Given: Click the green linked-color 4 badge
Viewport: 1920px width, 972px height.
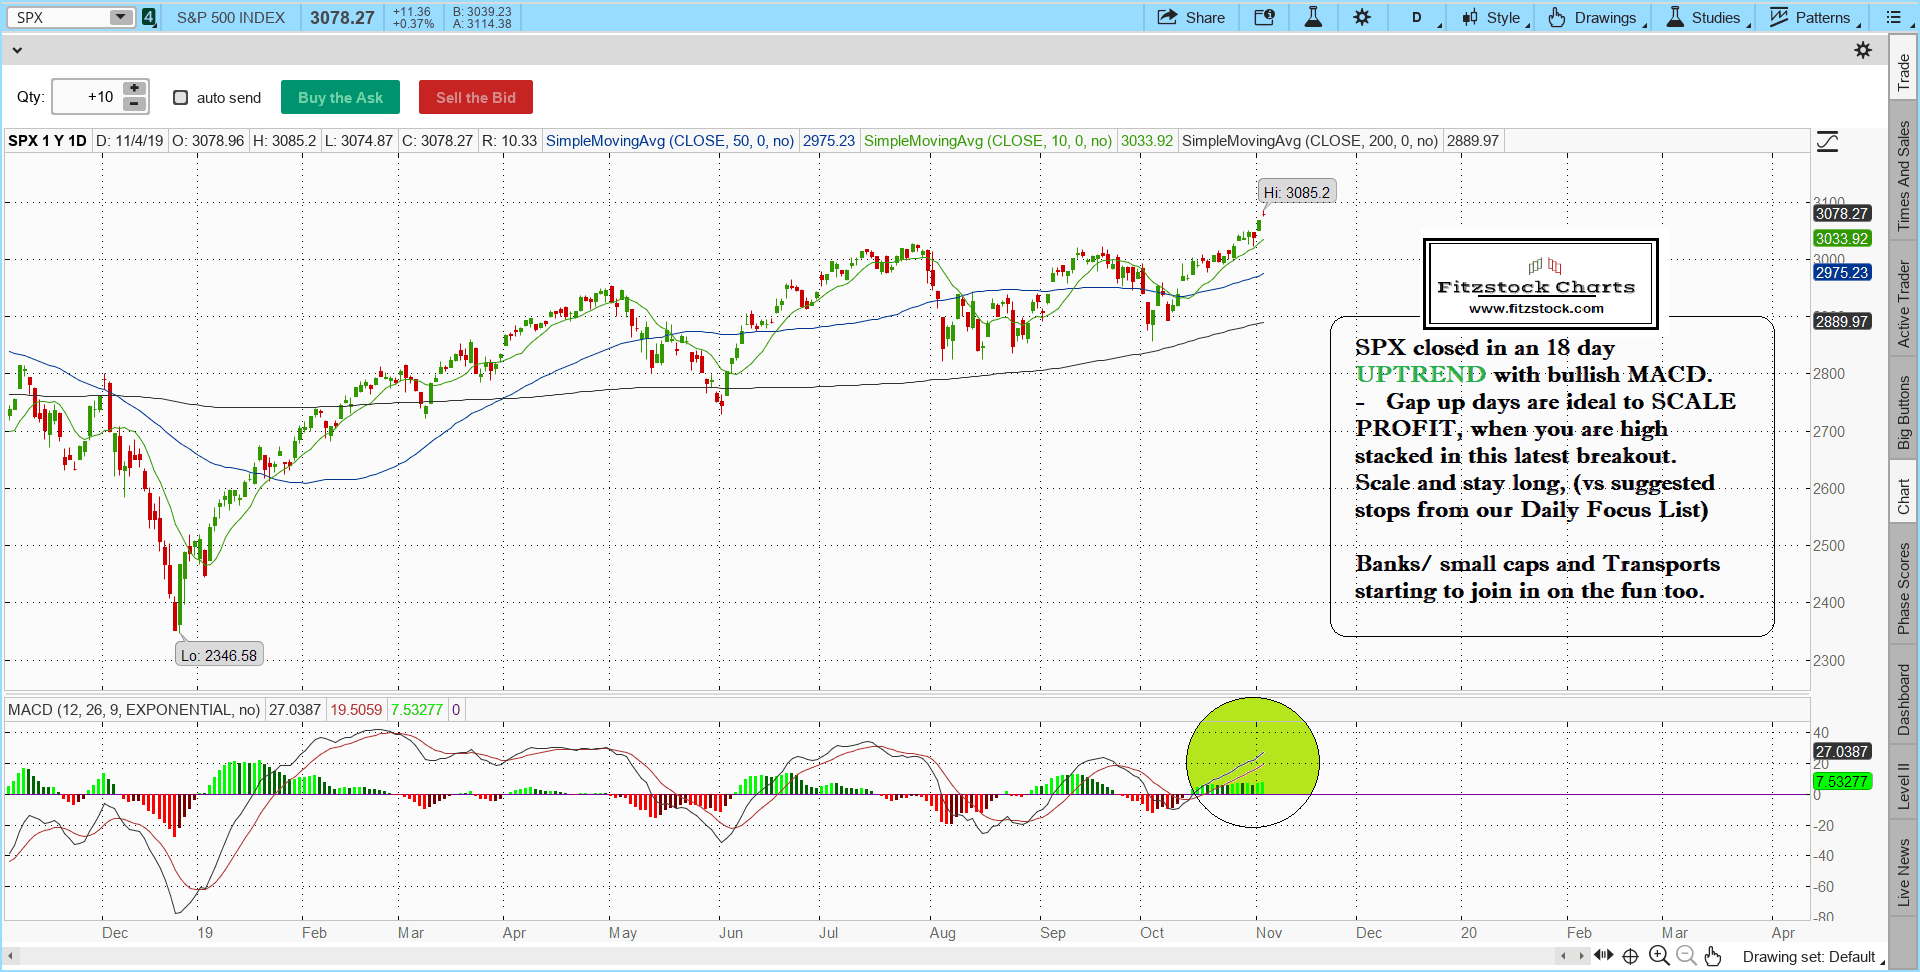Looking at the screenshot, I should click(x=148, y=17).
